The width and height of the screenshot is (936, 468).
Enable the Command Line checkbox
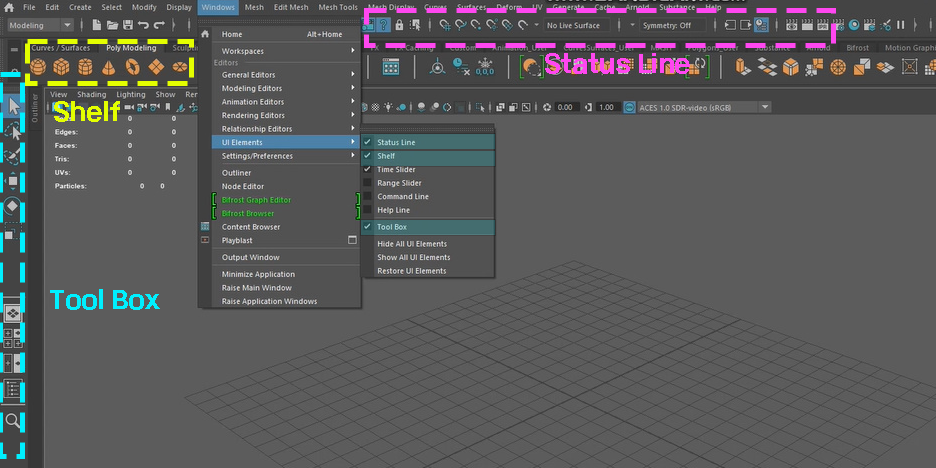pos(367,196)
